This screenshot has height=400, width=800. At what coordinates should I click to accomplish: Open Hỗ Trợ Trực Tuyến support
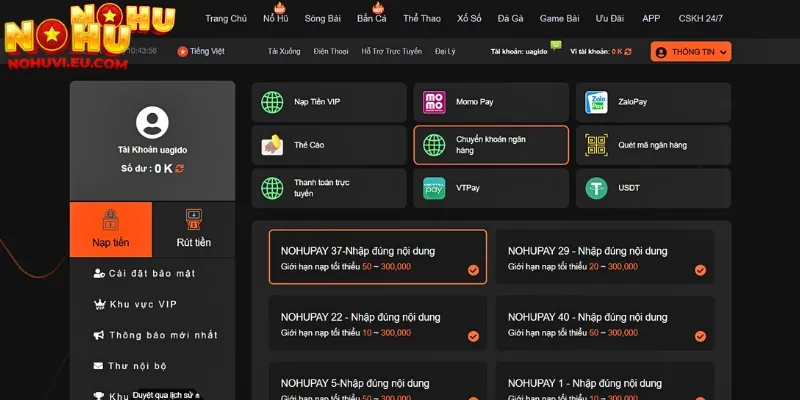(391, 52)
